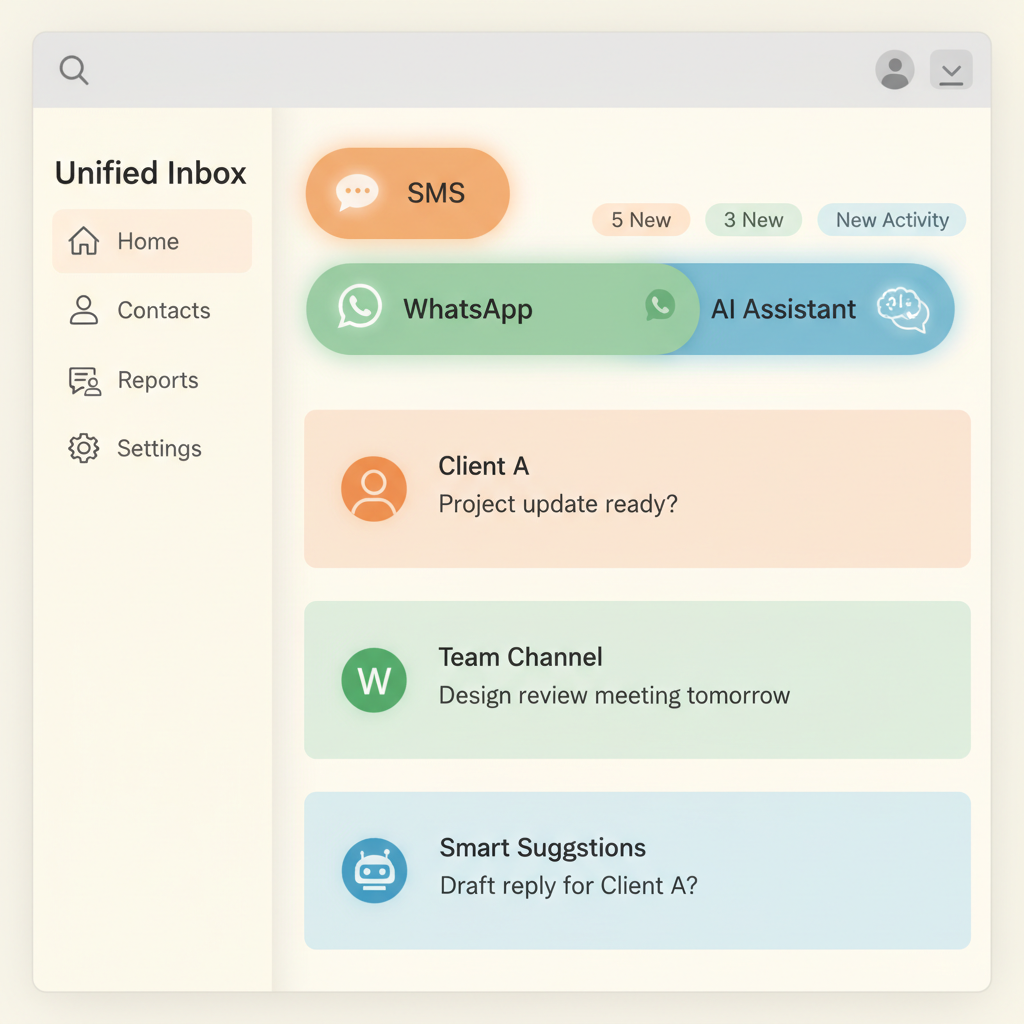Click the Home house icon
1024x1024 pixels.
click(x=84, y=241)
